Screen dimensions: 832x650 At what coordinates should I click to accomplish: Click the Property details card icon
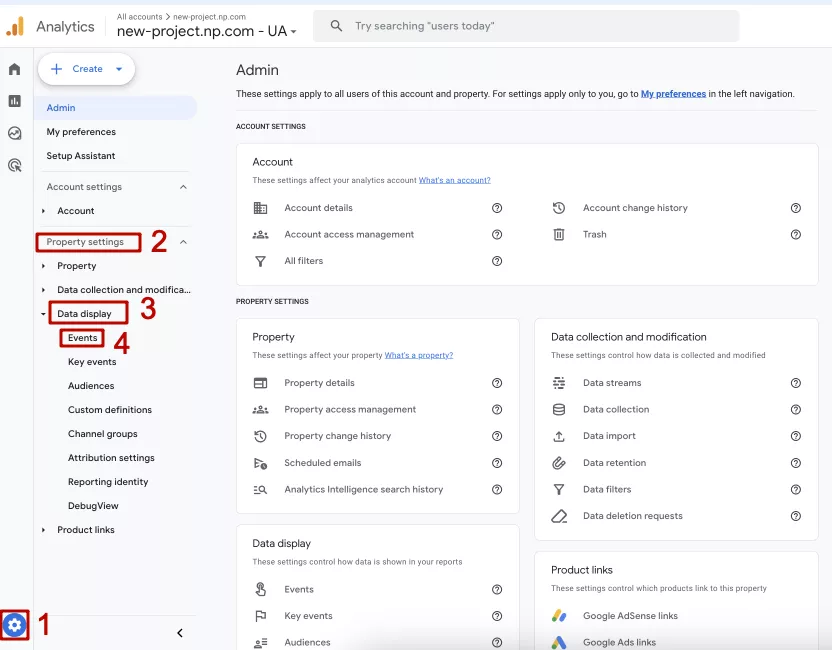pyautogui.click(x=260, y=383)
